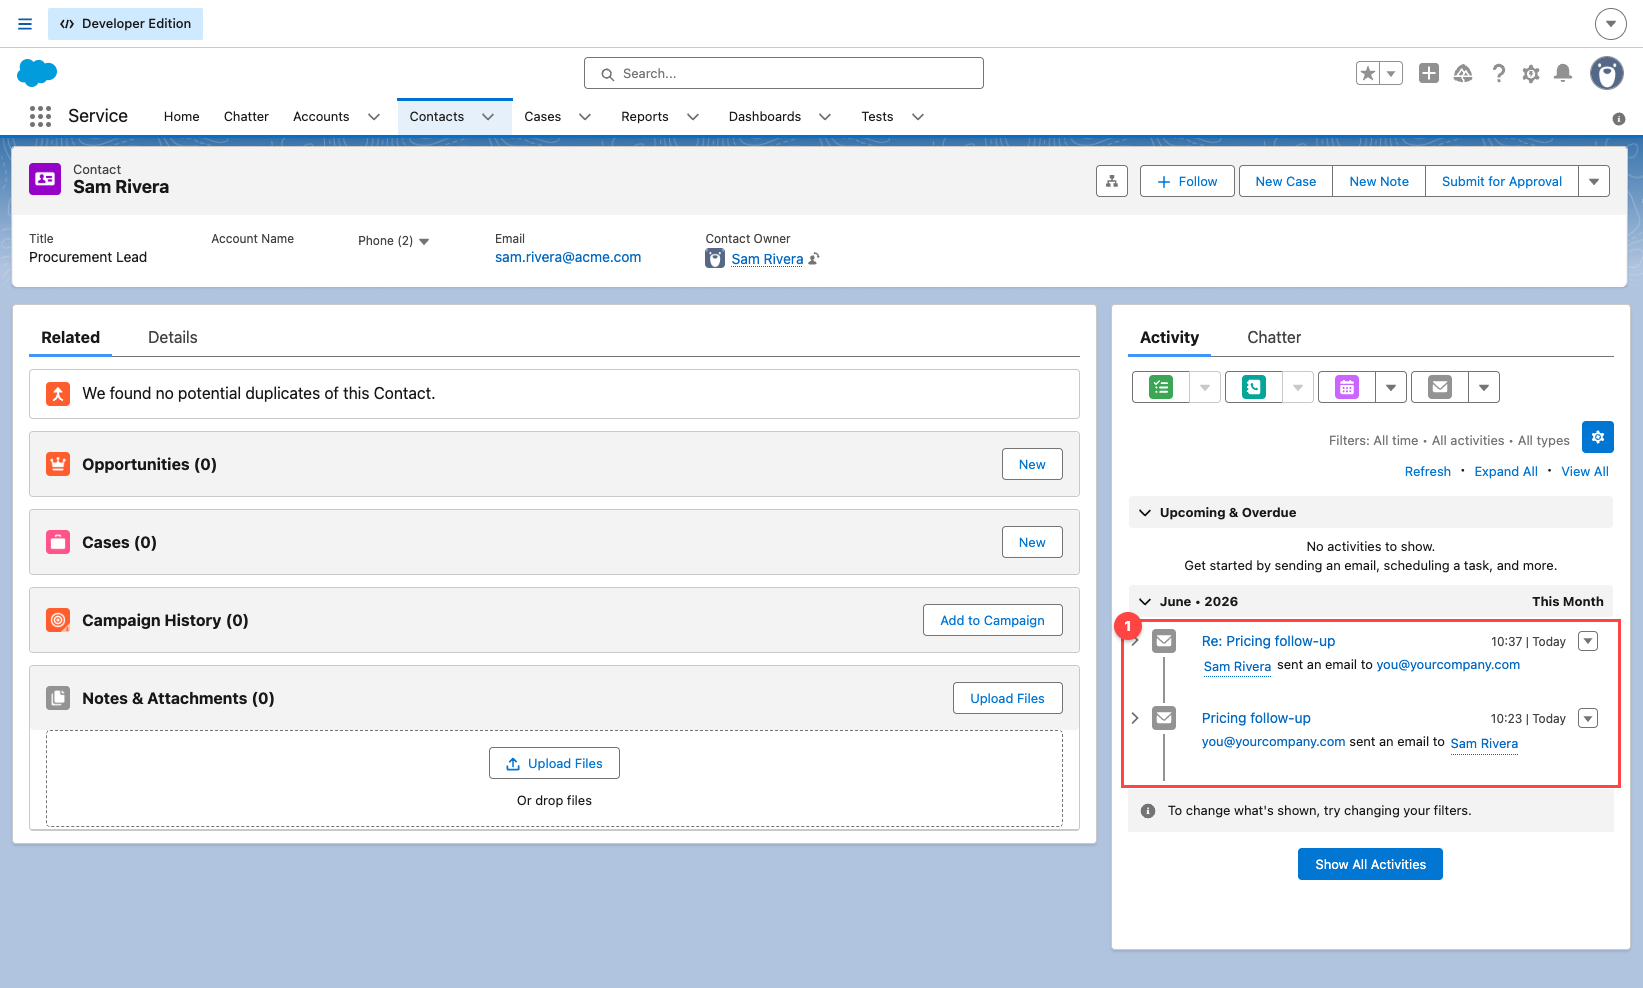Click the email icon beside Pricing follow-up

pos(1164,718)
